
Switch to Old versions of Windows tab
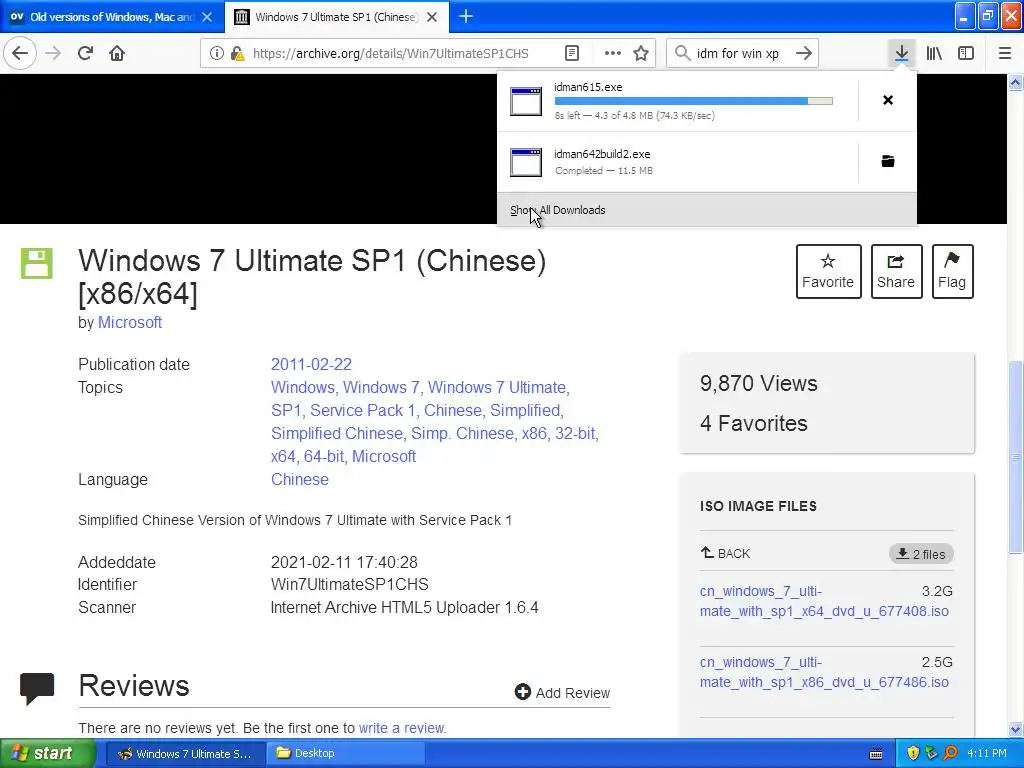click(x=112, y=17)
